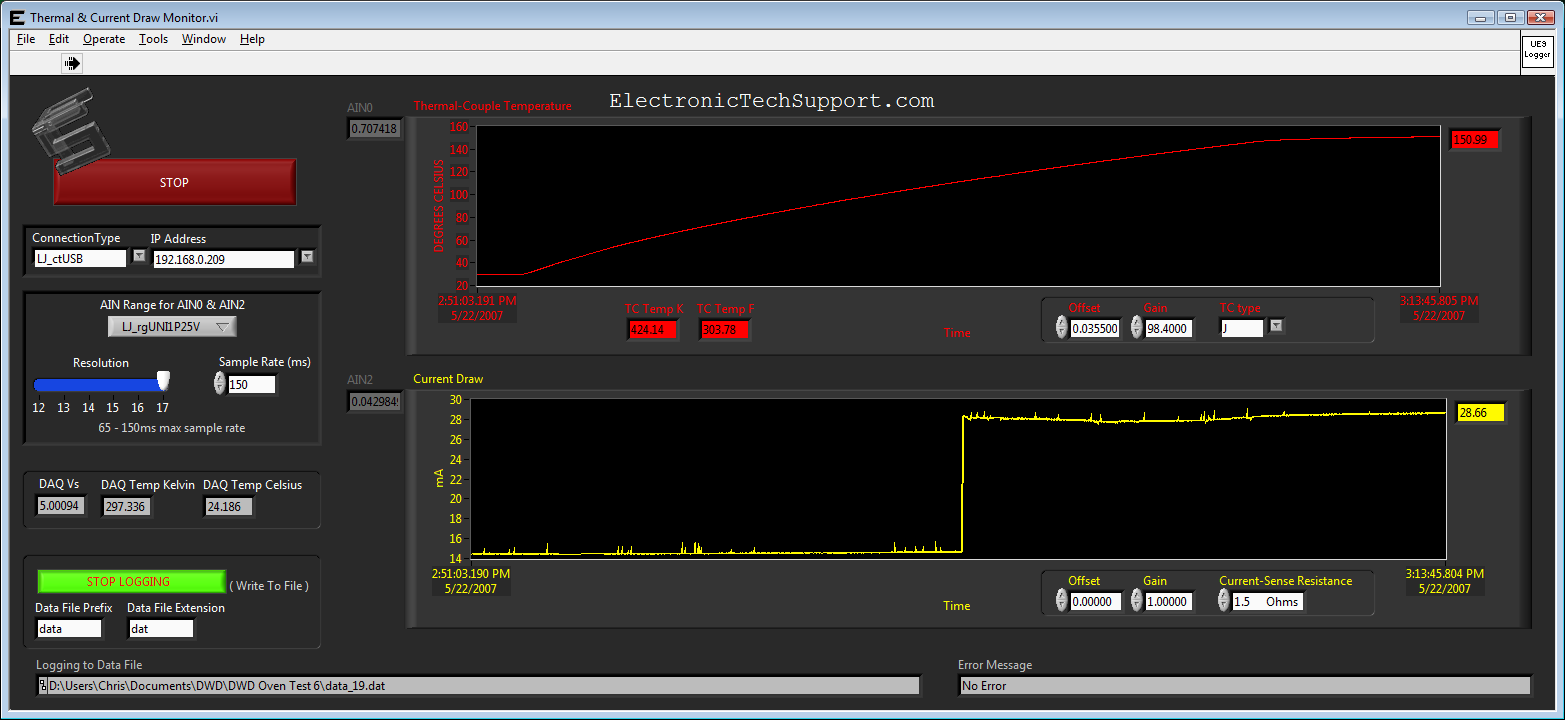Click the file path browse icon
Viewport: 1565px width, 720px height.
(x=42, y=686)
